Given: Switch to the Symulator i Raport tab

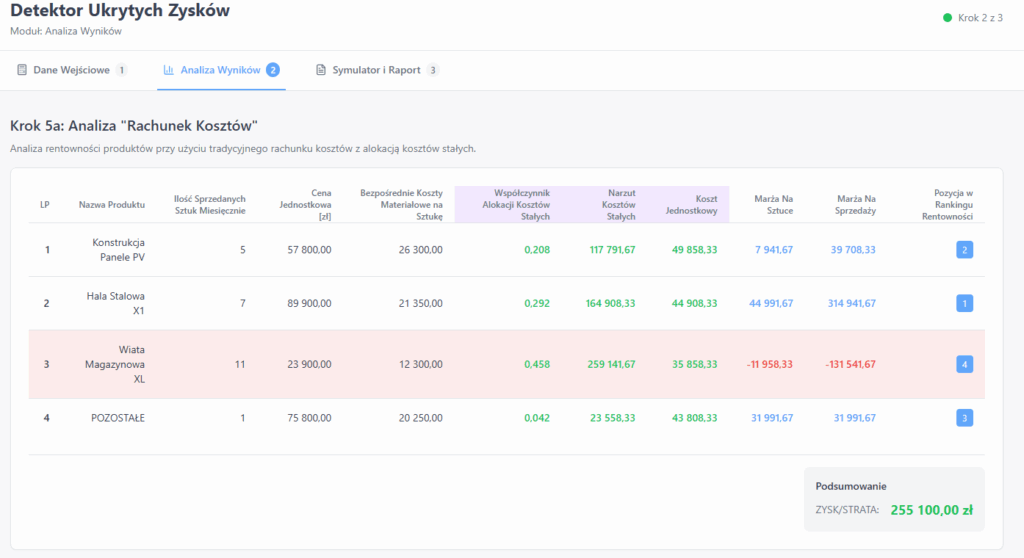Looking at the screenshot, I should pos(378,70).
